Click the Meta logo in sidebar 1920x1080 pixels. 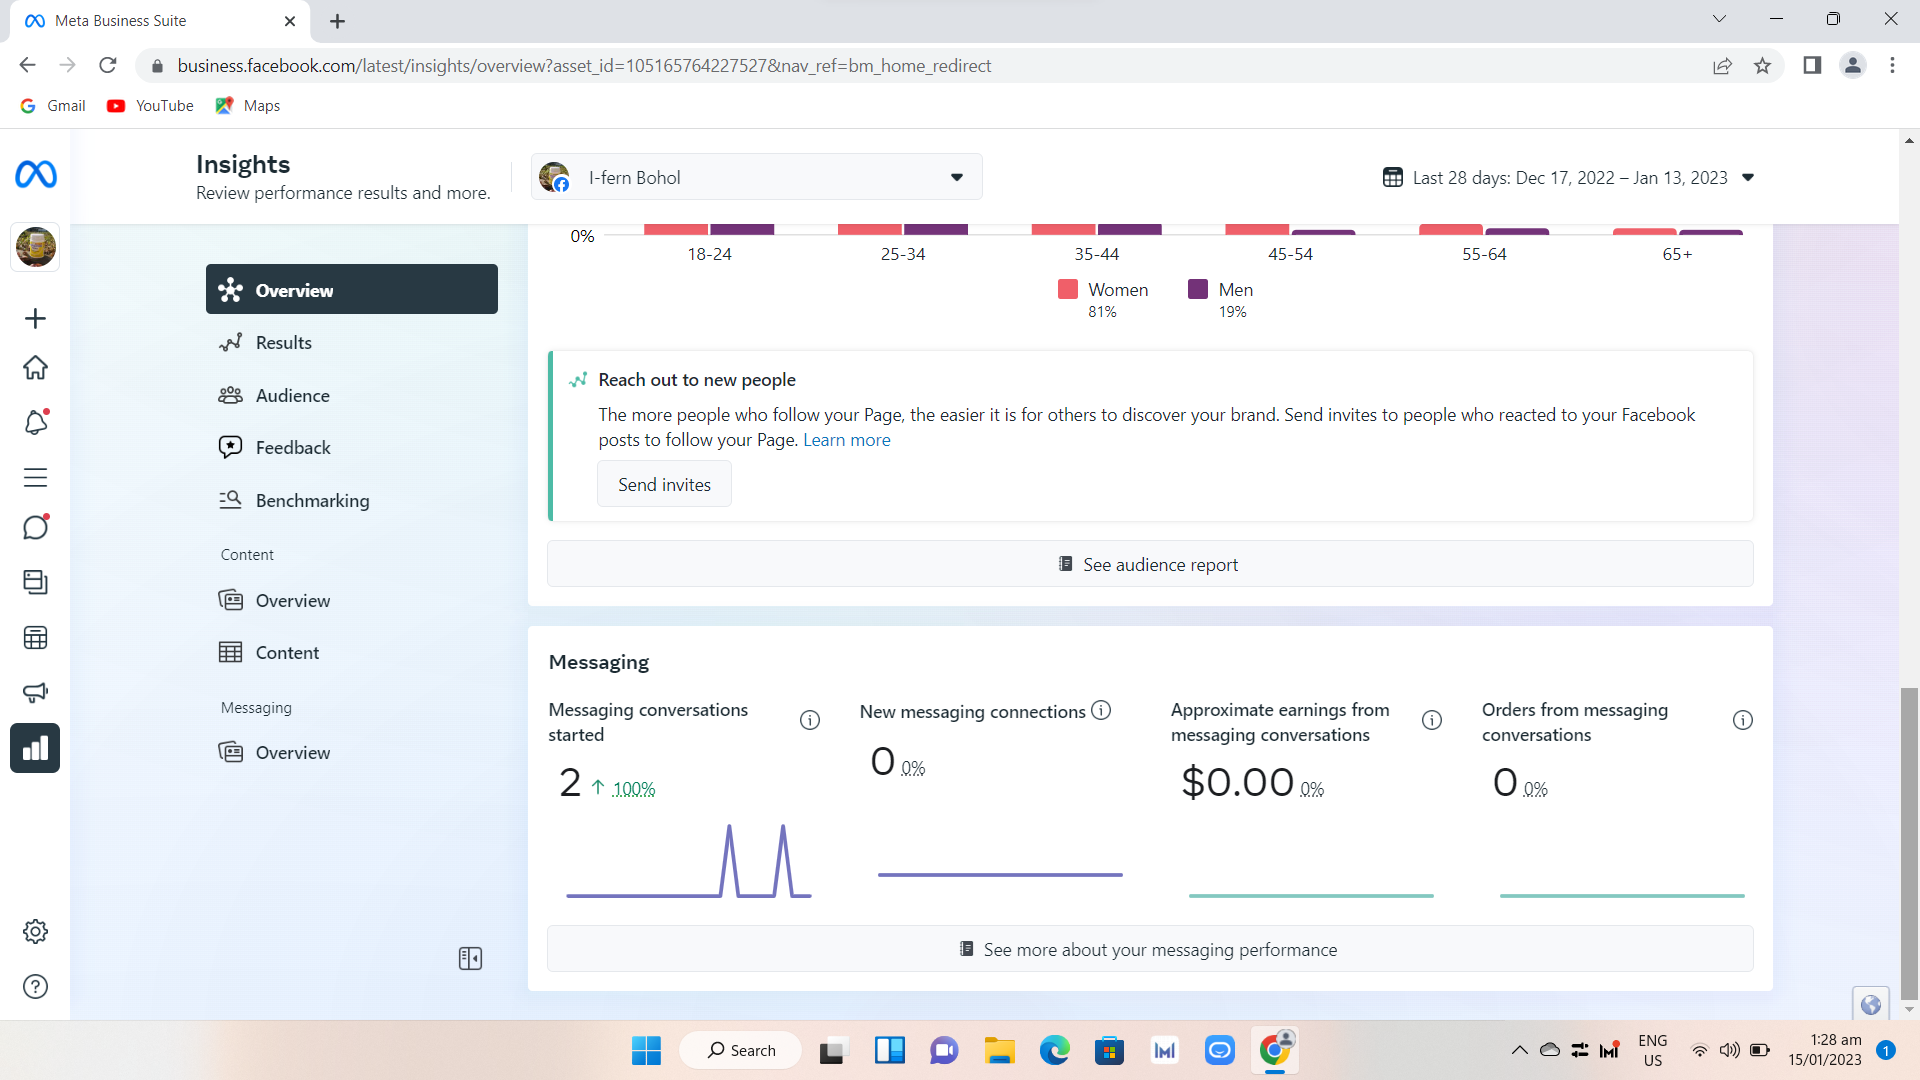point(36,175)
